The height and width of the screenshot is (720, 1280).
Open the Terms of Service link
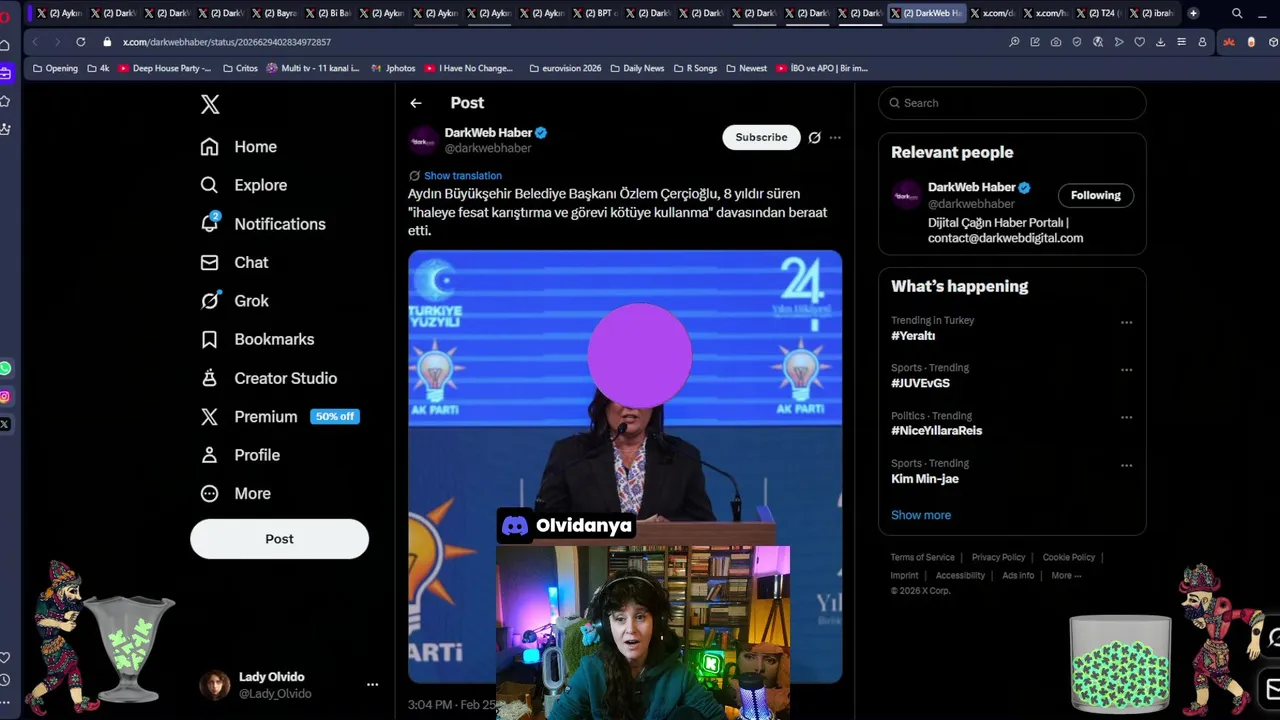tap(923, 557)
